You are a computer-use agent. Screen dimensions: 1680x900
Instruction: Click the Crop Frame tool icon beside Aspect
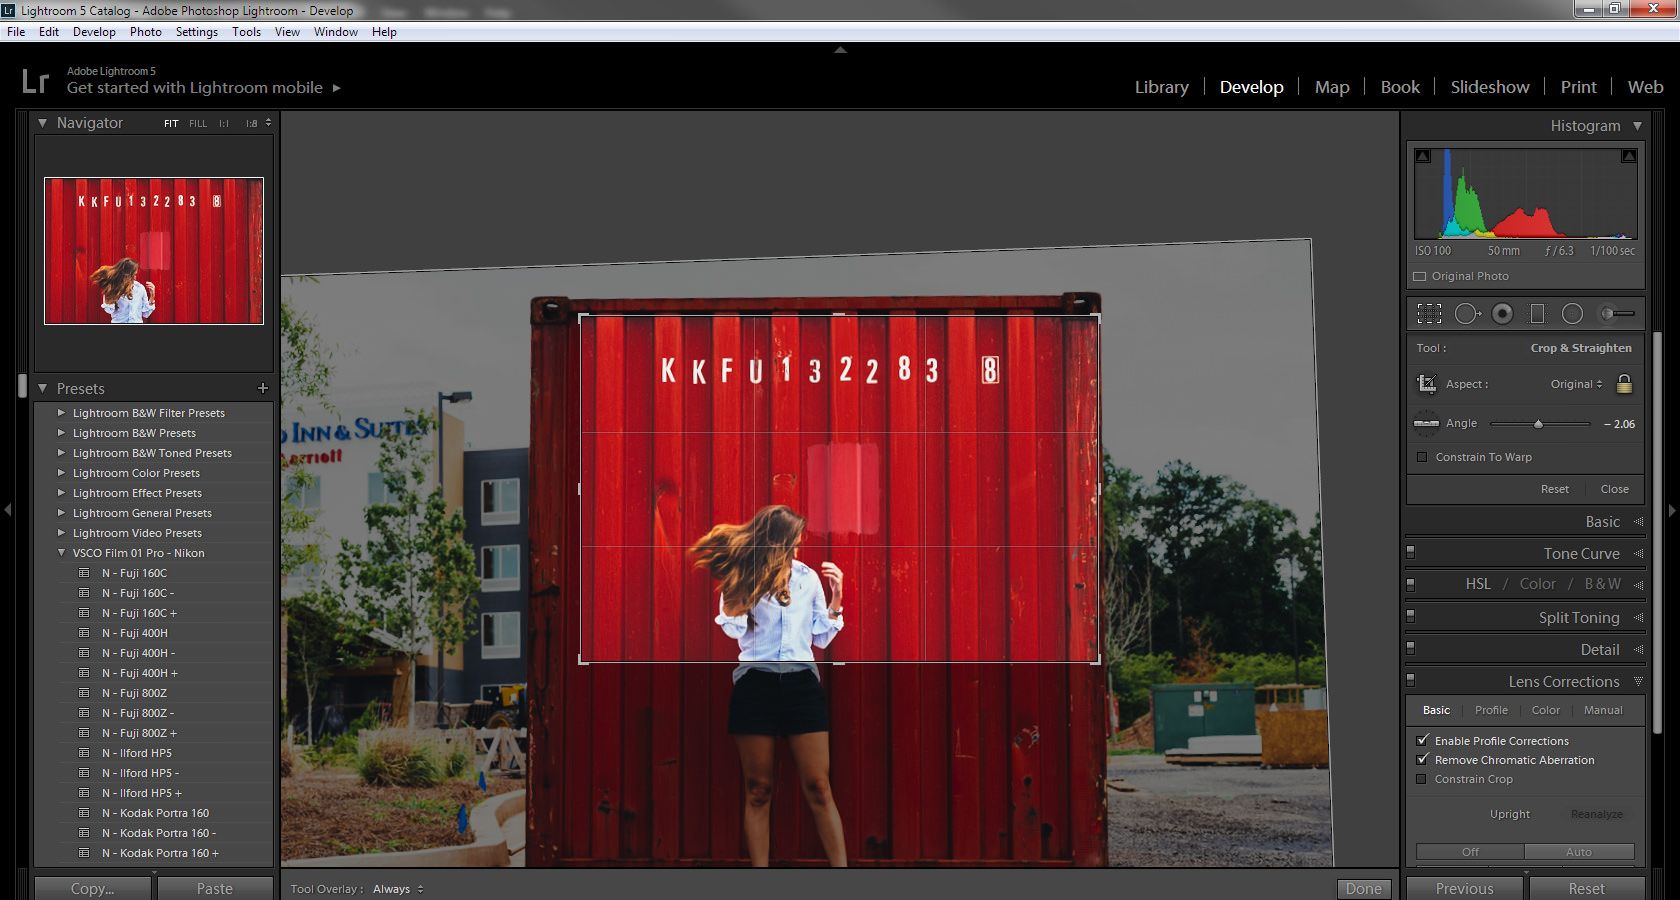coord(1426,384)
